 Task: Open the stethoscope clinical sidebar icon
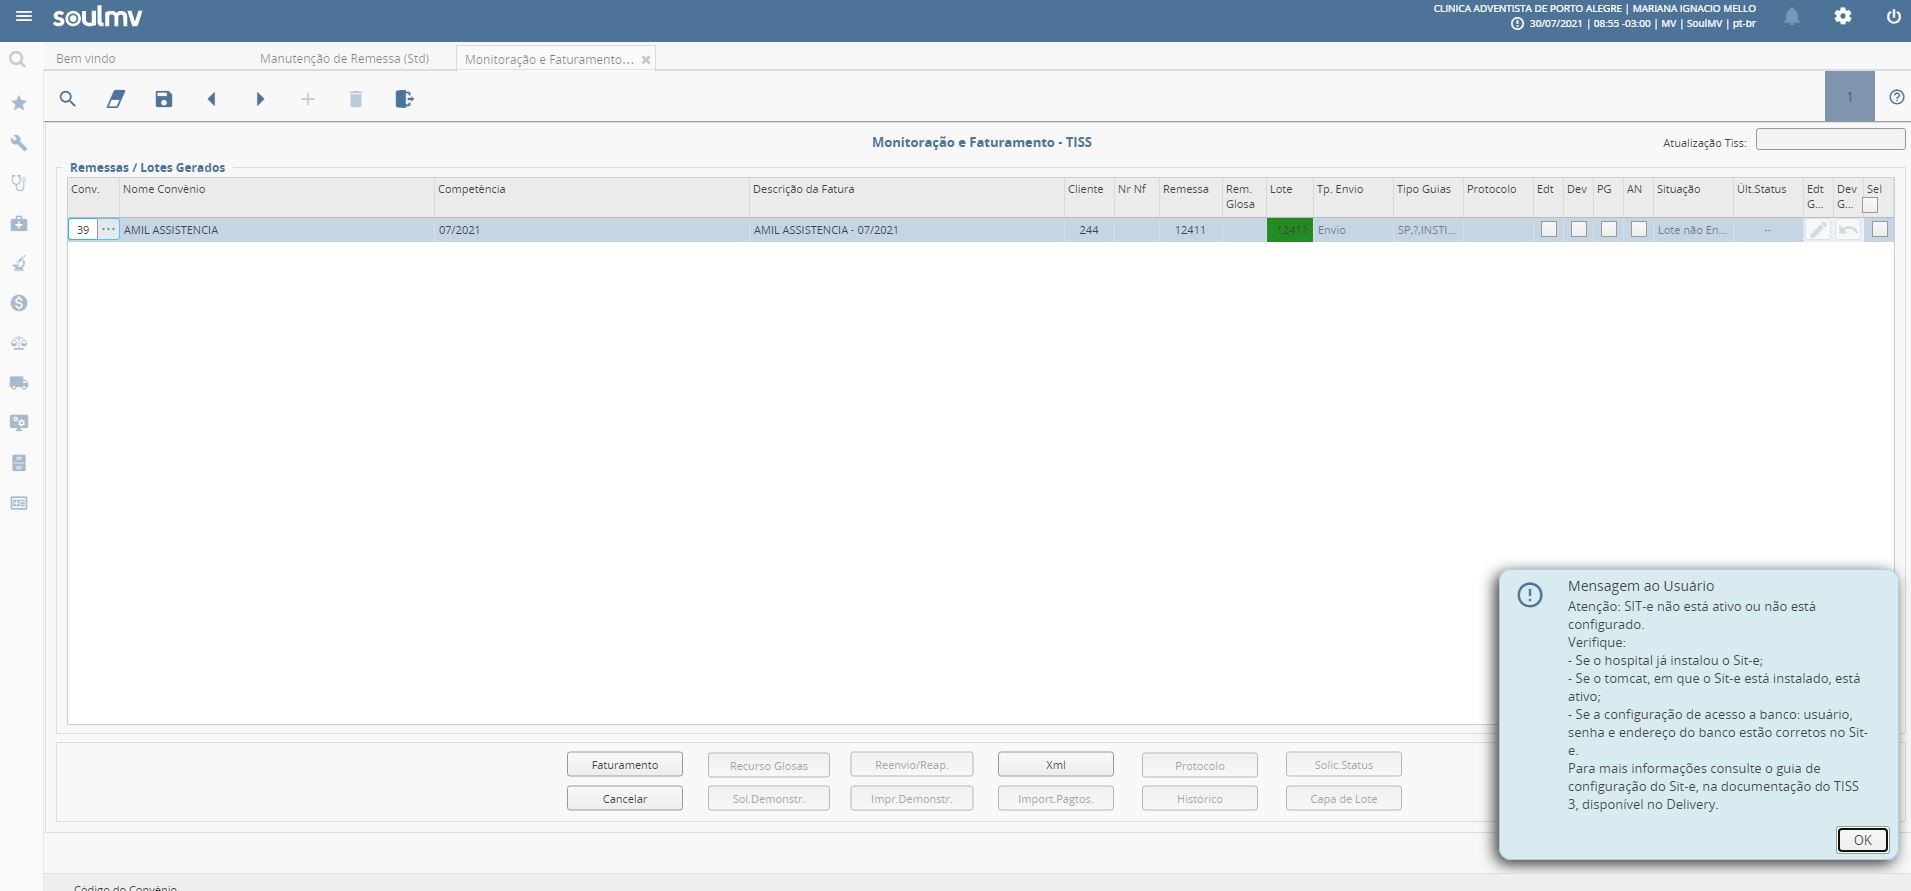pos(18,183)
